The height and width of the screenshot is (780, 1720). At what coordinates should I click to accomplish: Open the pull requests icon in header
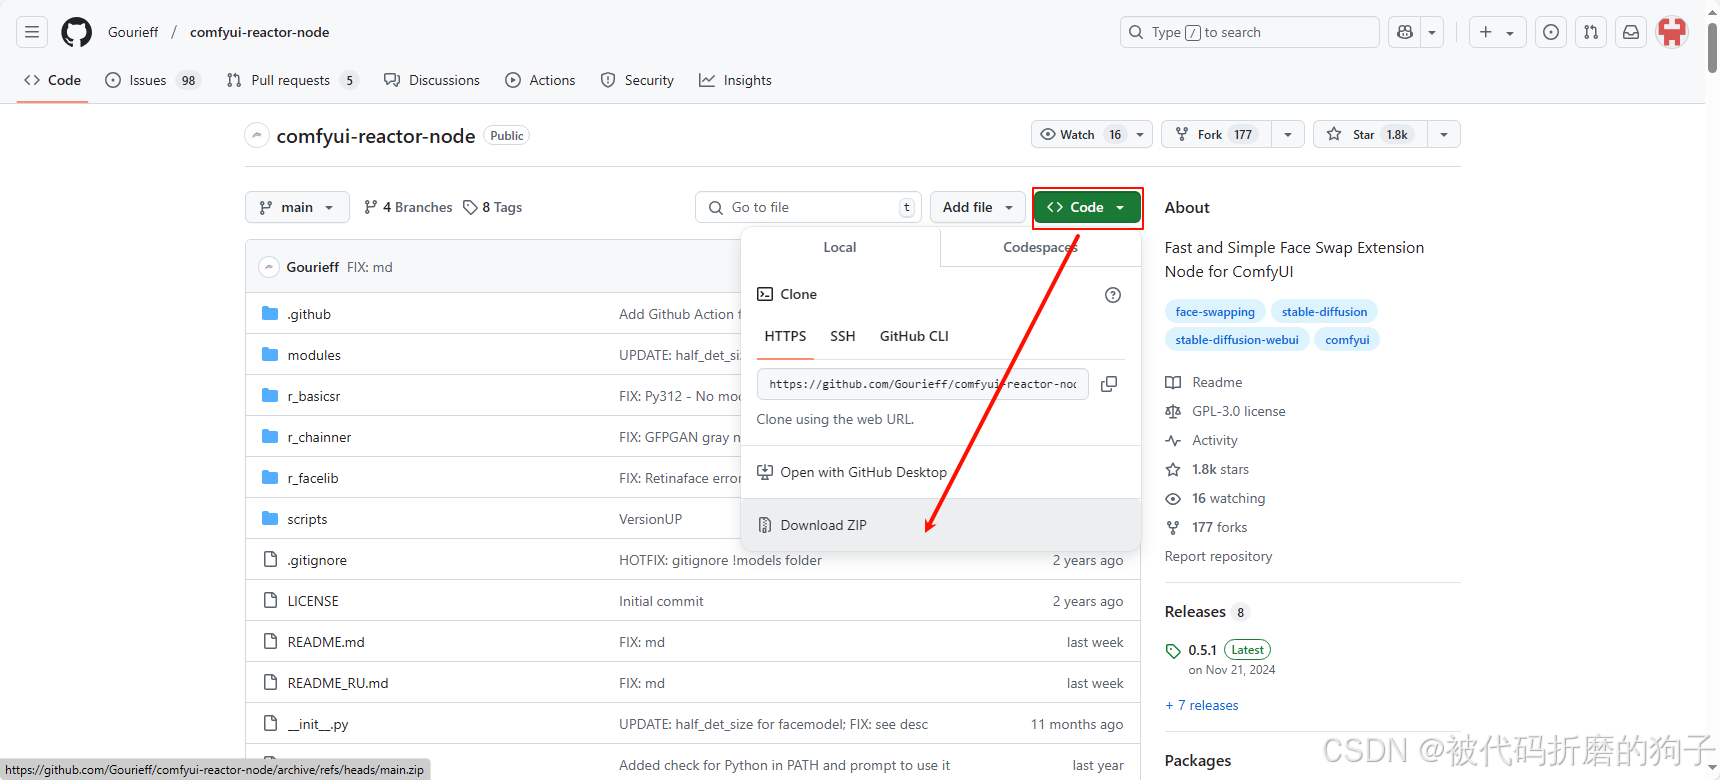[1591, 32]
